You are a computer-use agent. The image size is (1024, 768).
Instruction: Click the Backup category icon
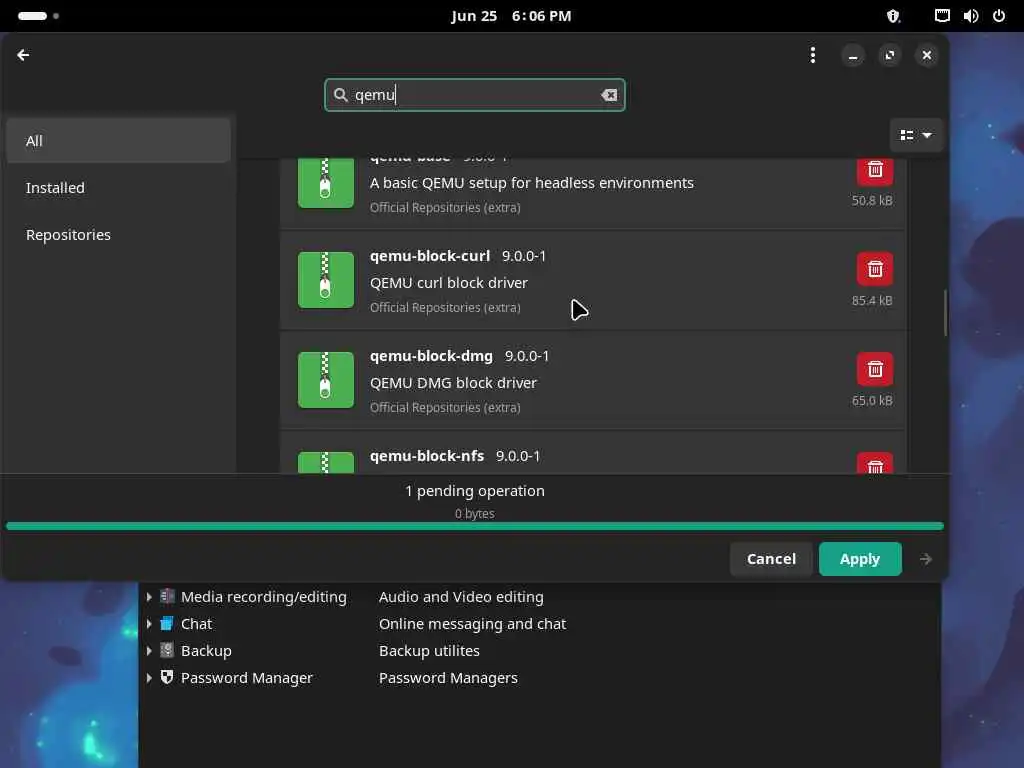[167, 650]
